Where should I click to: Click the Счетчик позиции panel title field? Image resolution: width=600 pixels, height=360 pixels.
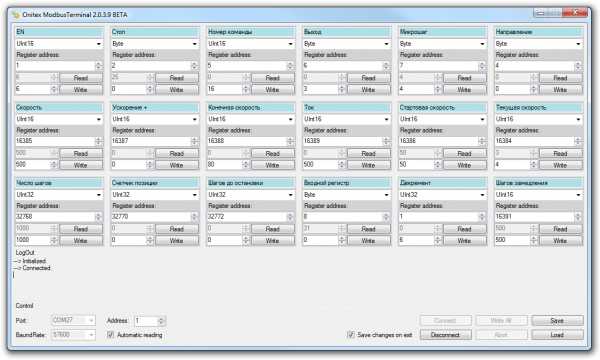click(155, 183)
